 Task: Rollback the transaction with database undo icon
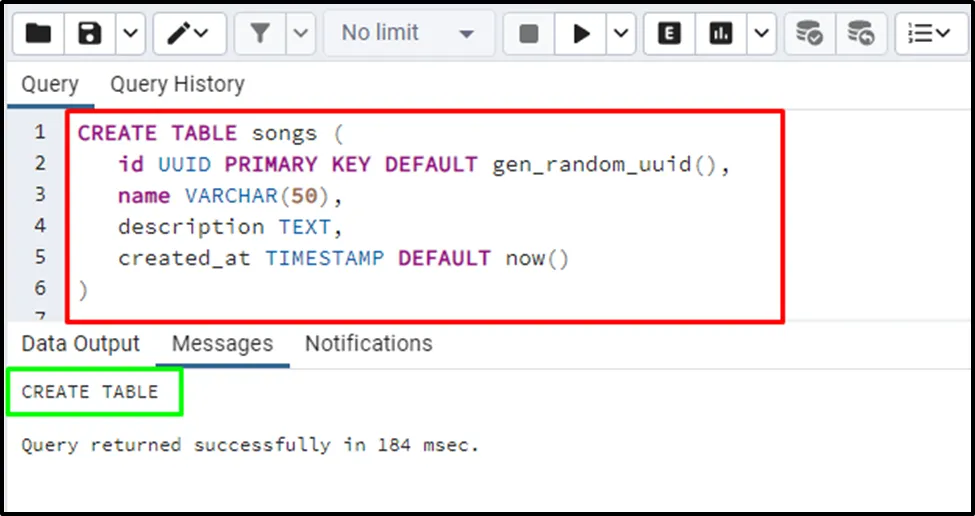pos(860,34)
